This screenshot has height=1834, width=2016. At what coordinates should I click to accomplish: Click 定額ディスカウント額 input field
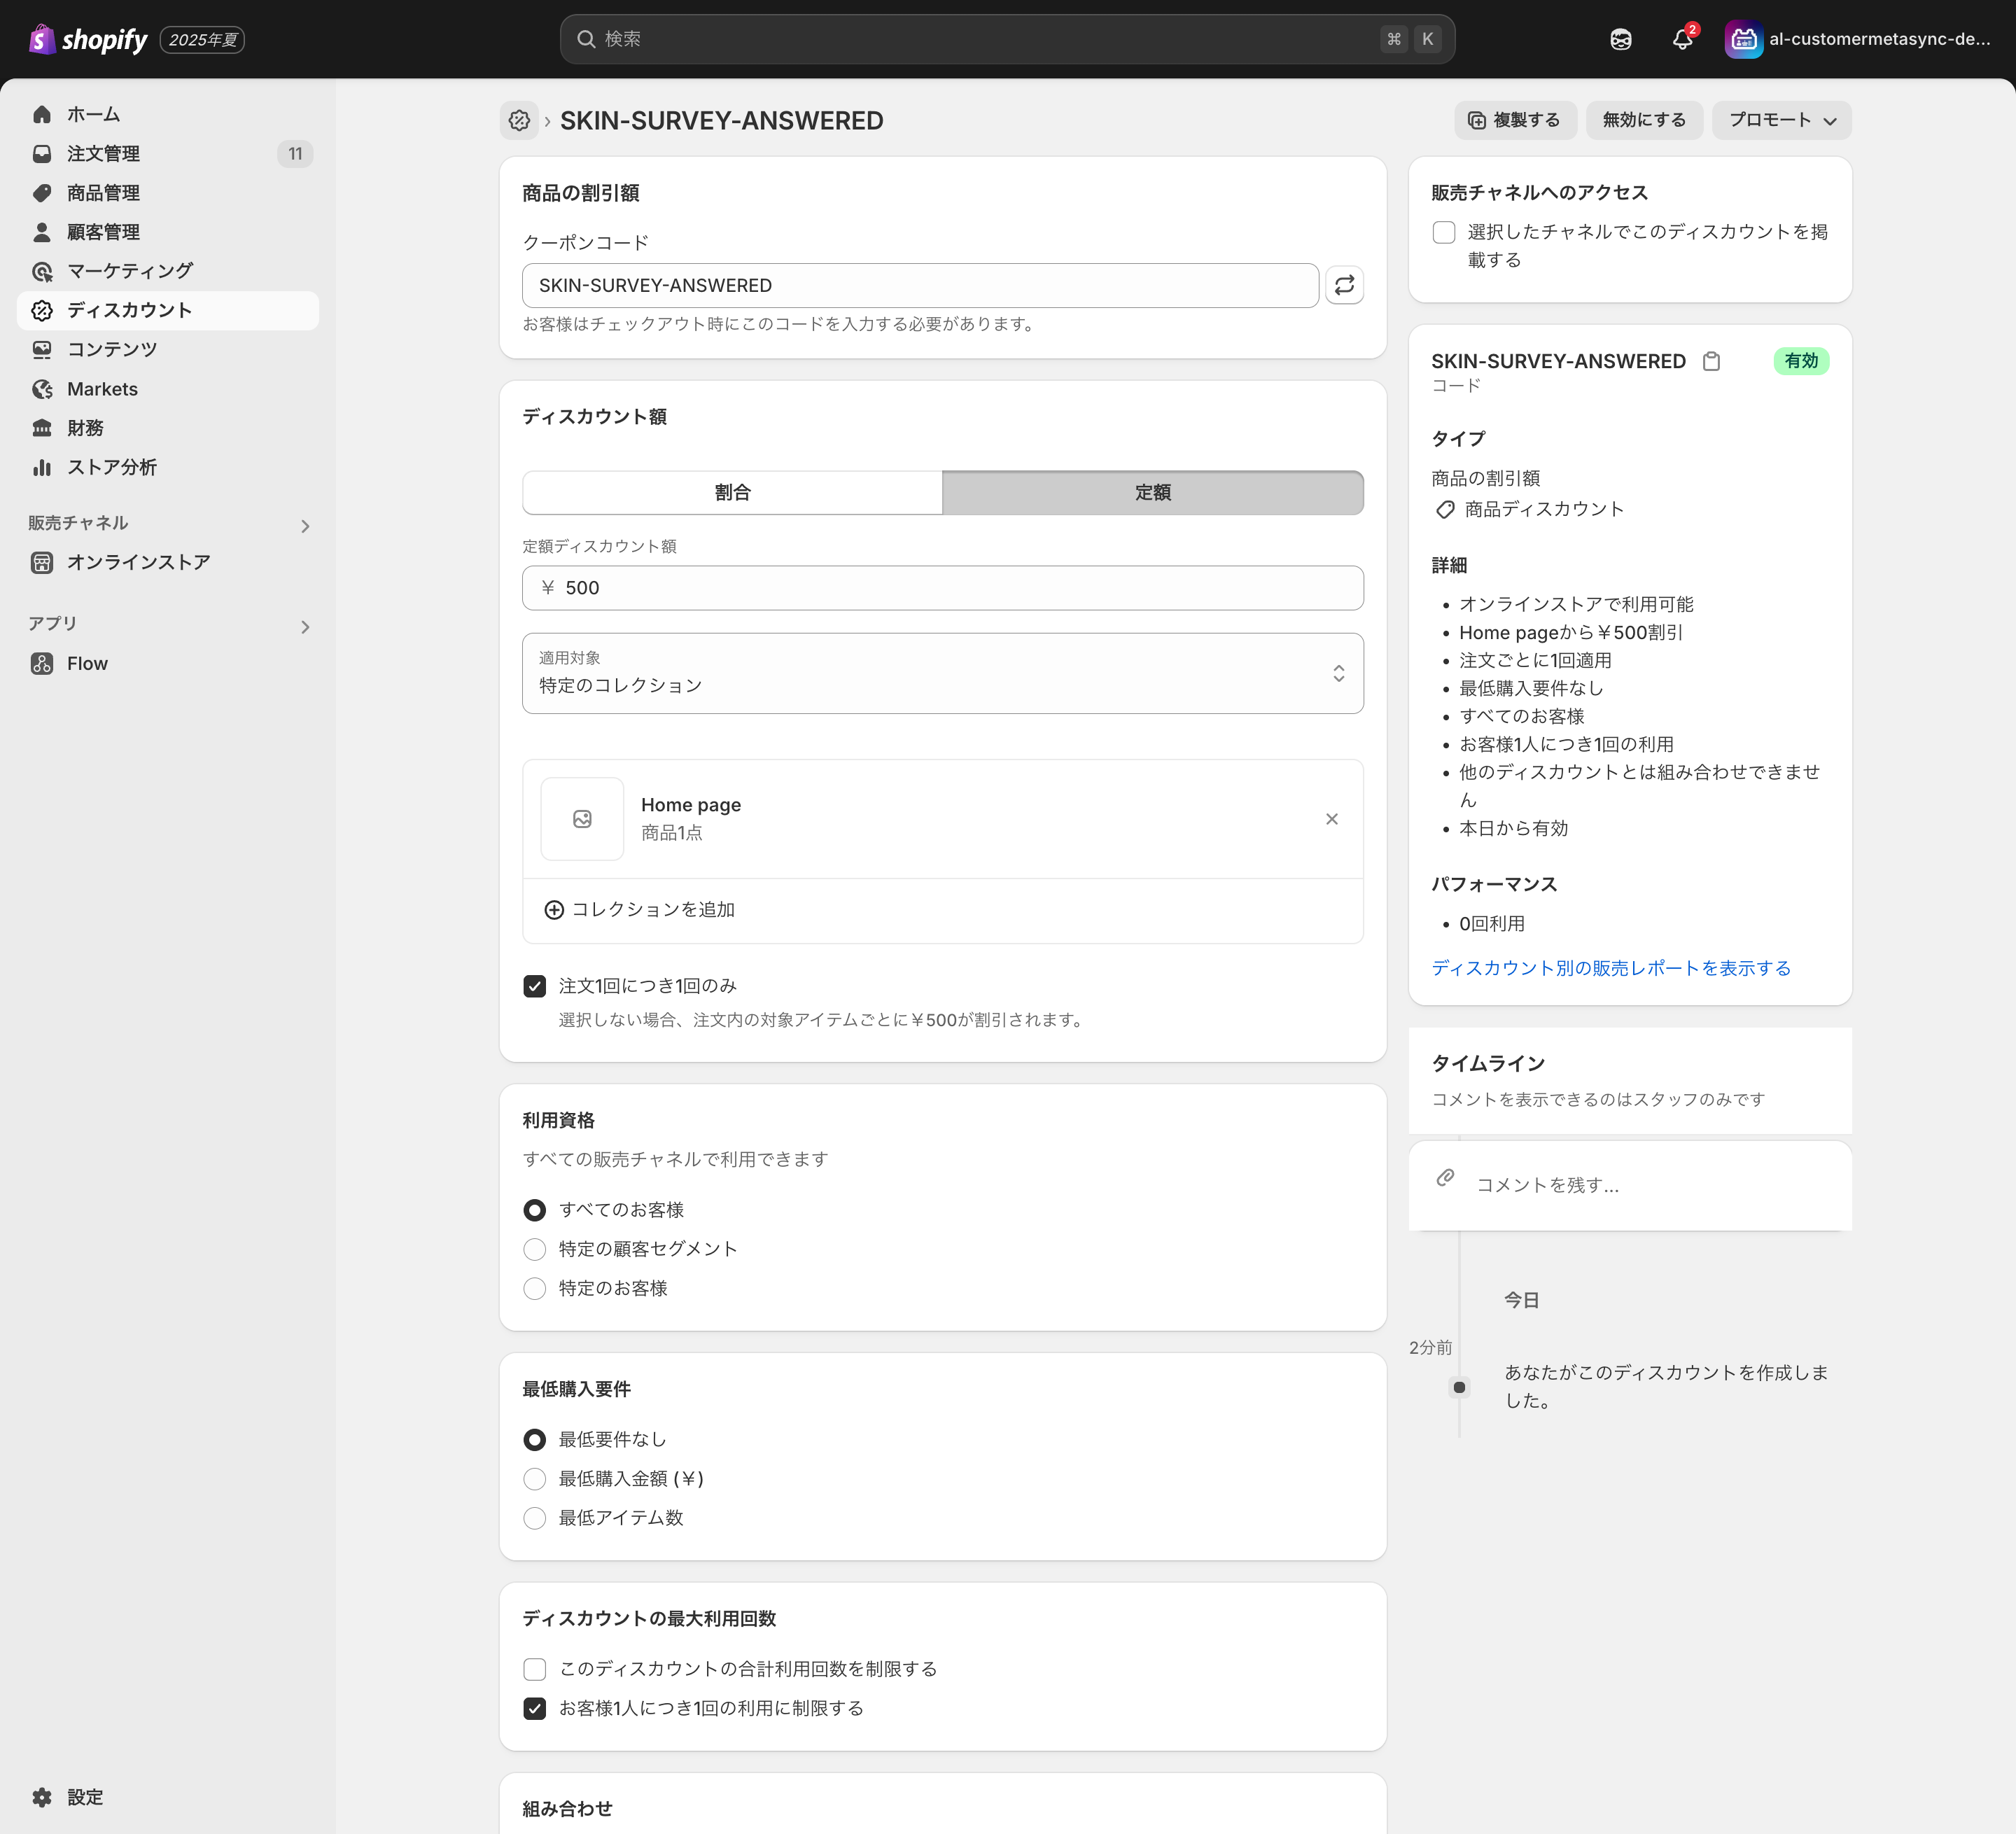tap(942, 588)
